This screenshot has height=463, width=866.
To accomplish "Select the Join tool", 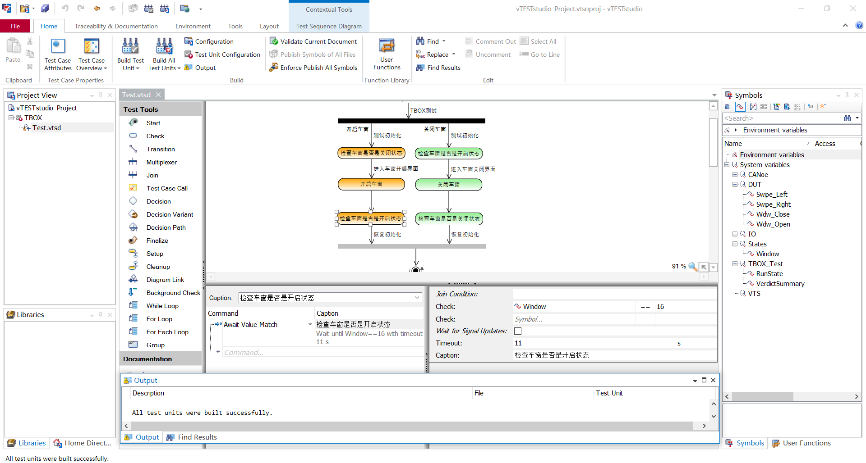I will 152,175.
